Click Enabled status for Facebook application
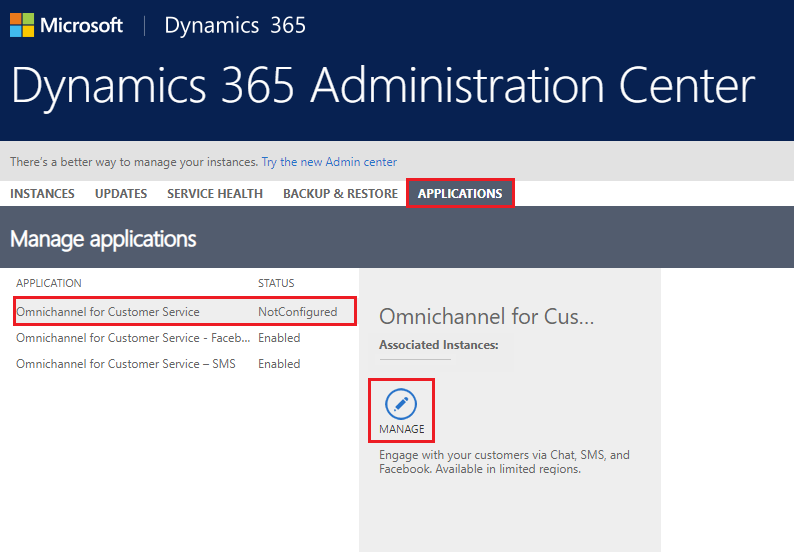The width and height of the screenshot is (794, 552). point(279,338)
